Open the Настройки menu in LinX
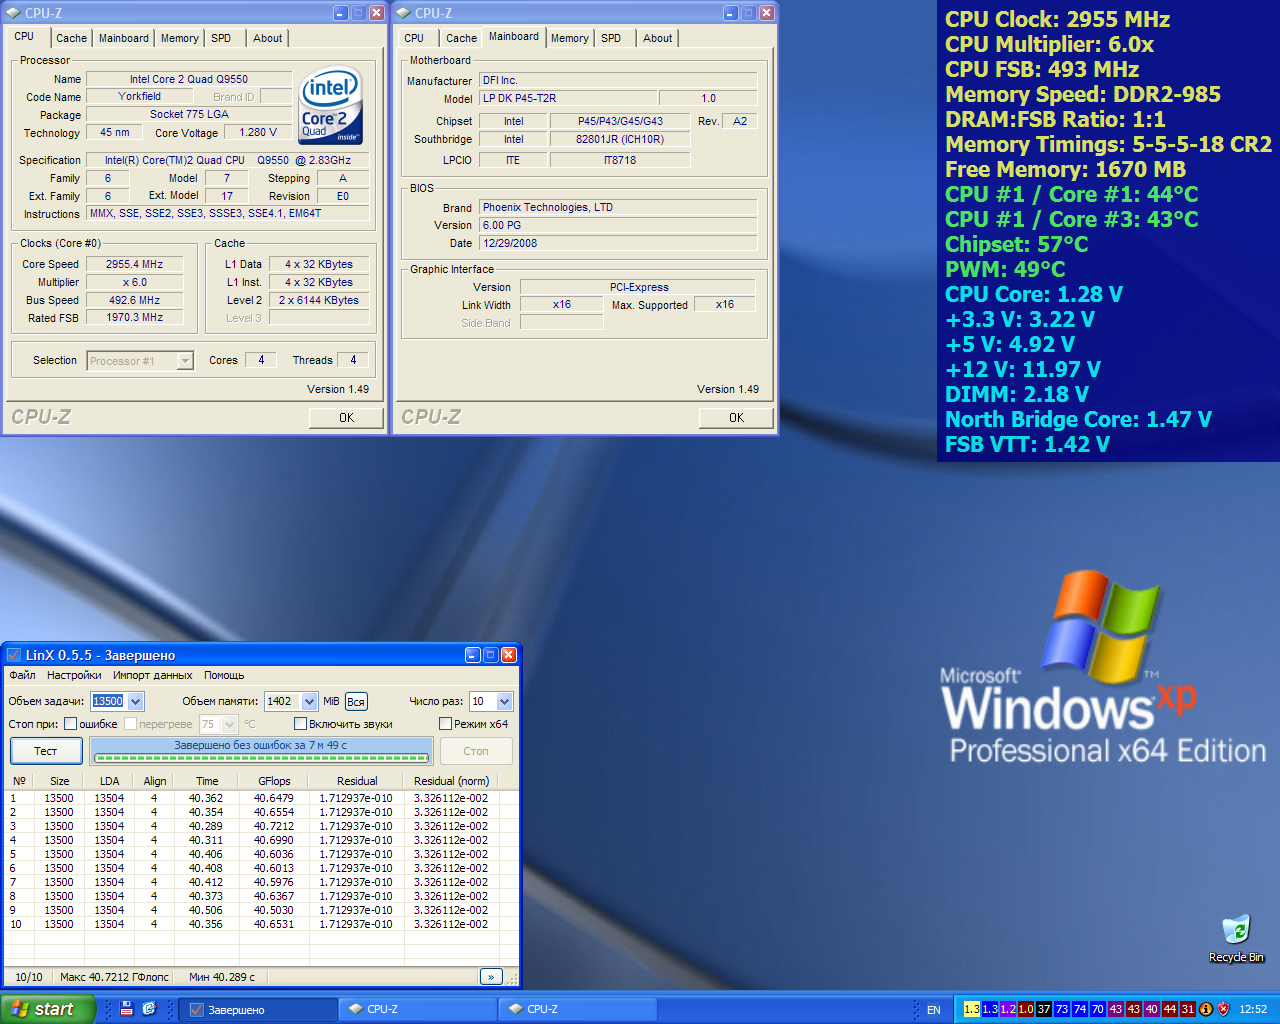Image resolution: width=1280 pixels, height=1024 pixels. (74, 675)
